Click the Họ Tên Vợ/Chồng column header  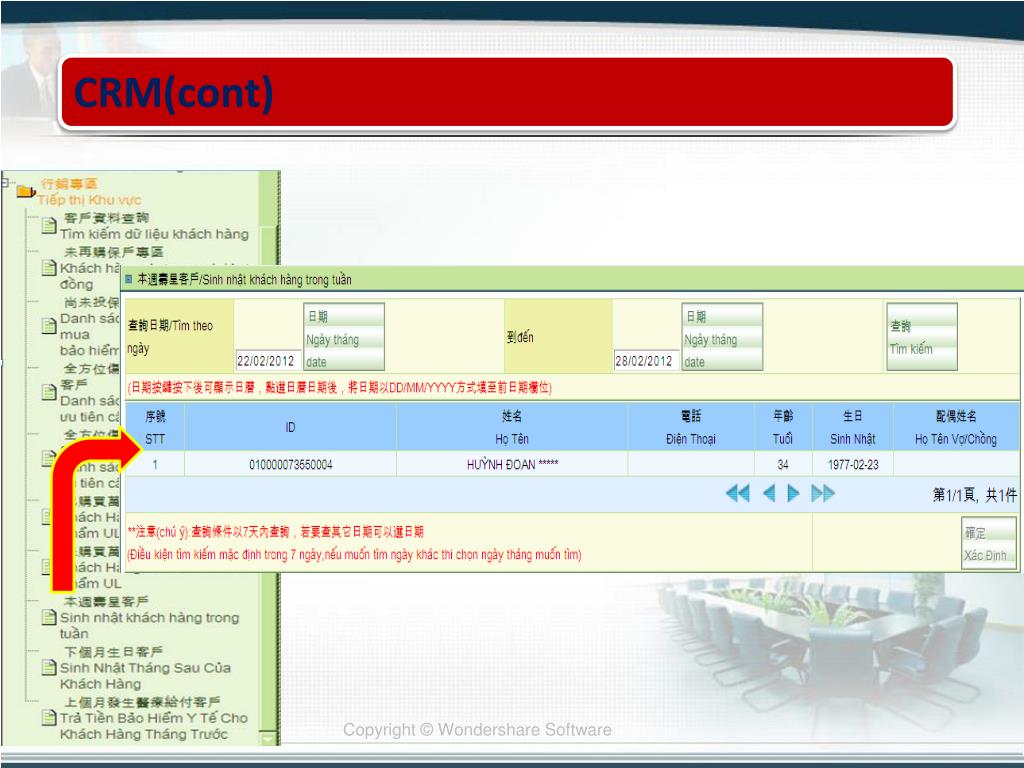(956, 427)
